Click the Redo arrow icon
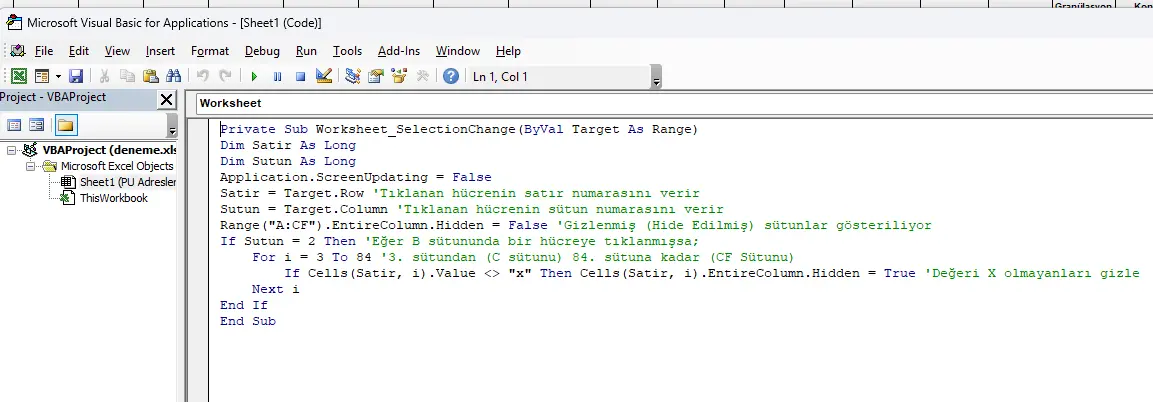Image resolution: width=1153 pixels, height=402 pixels. pyautogui.click(x=226, y=76)
